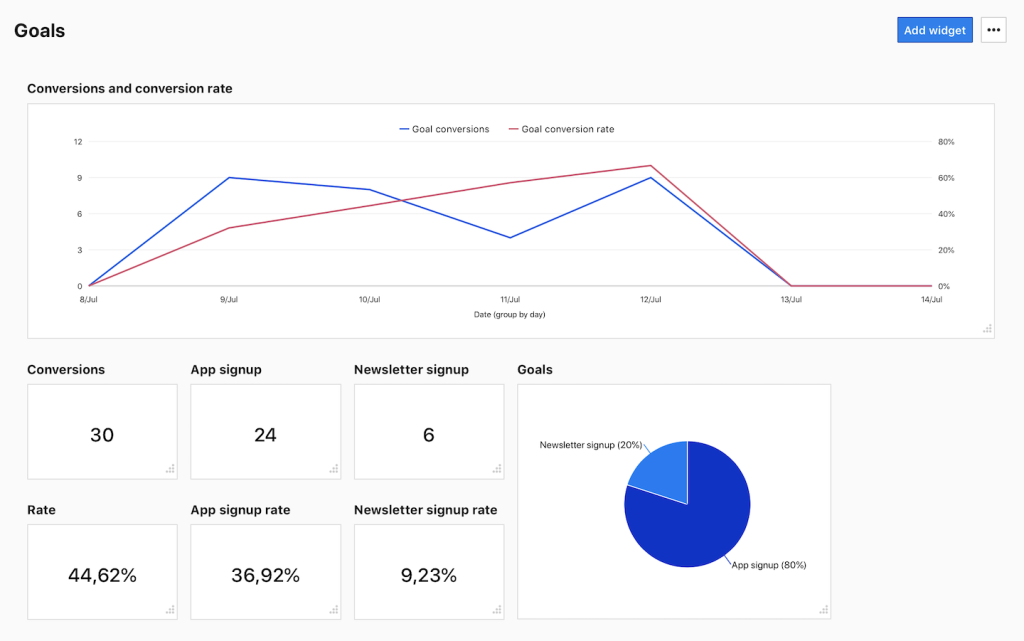This screenshot has width=1024, height=641.
Task: Toggle the App signup (80%) pie chart label
Action: pyautogui.click(x=767, y=564)
